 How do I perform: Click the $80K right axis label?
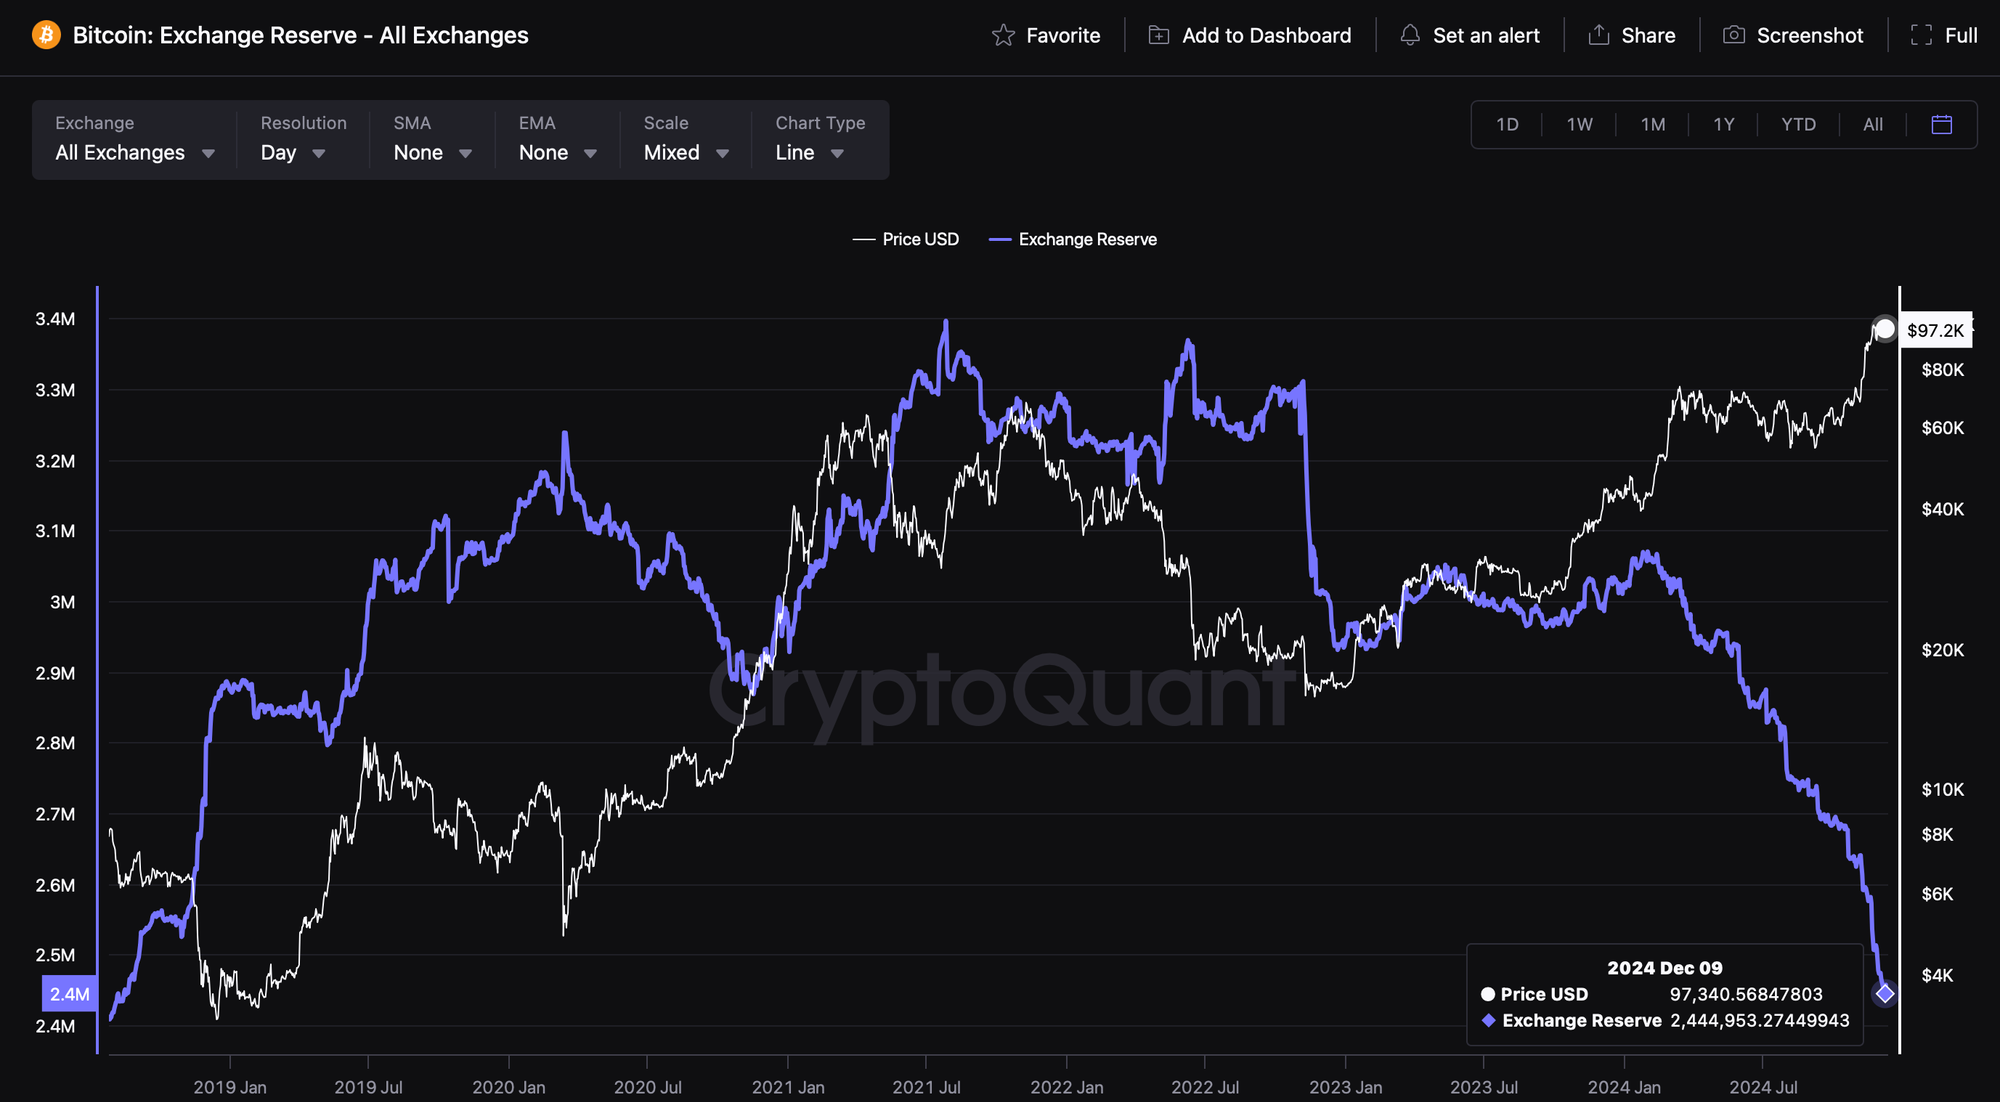1942,370
